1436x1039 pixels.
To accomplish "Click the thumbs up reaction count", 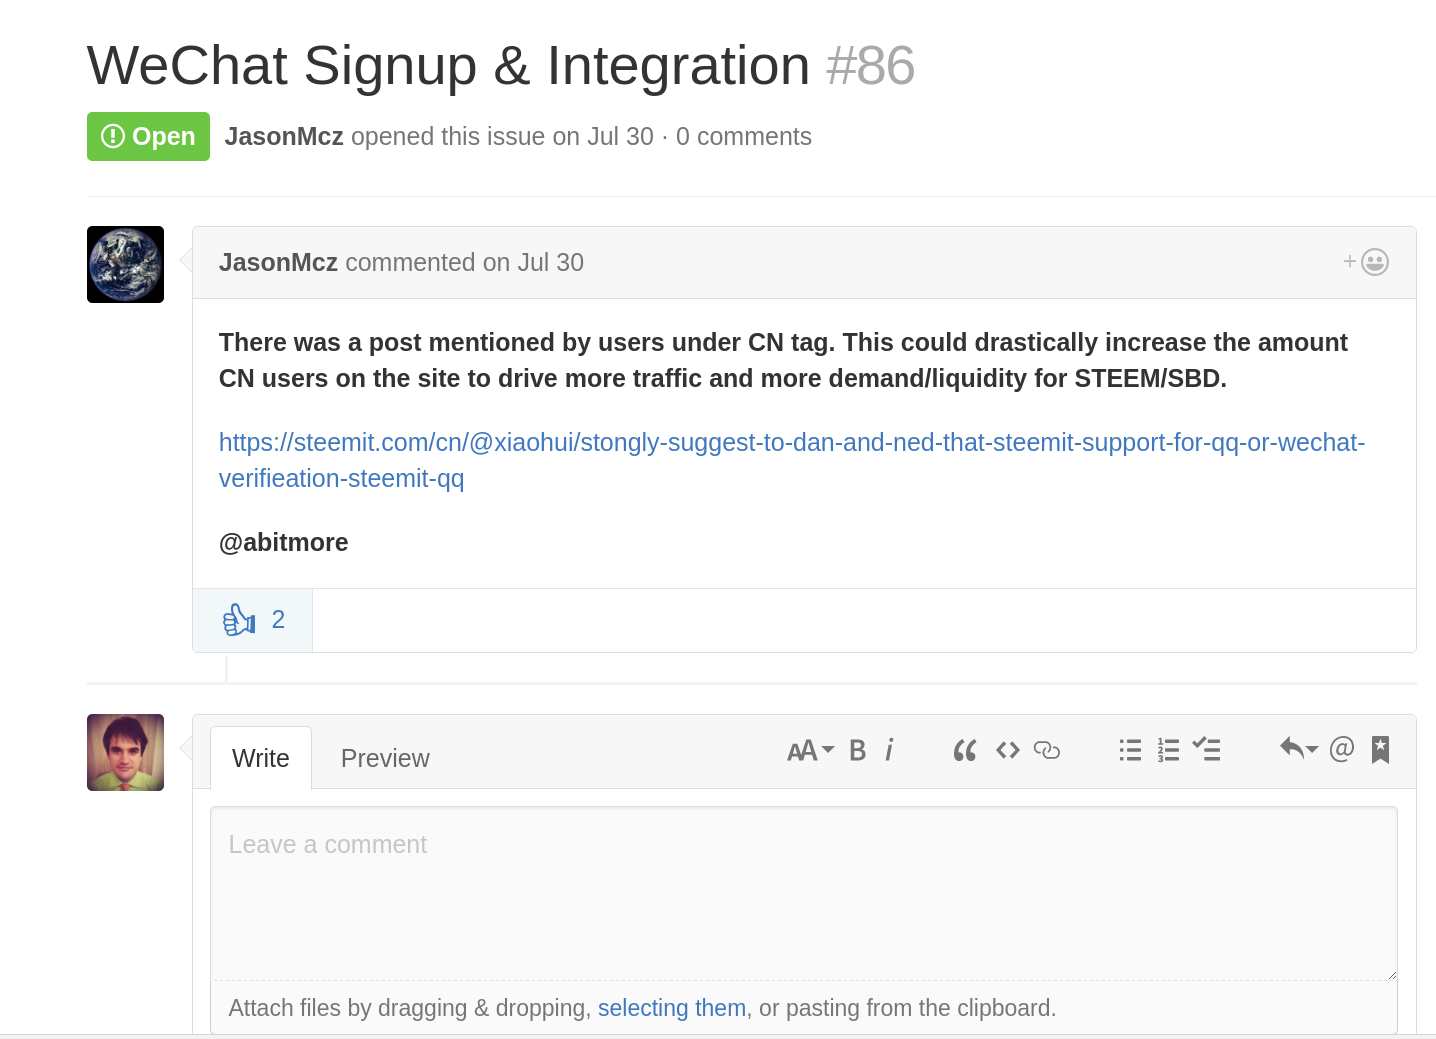I will (x=253, y=620).
